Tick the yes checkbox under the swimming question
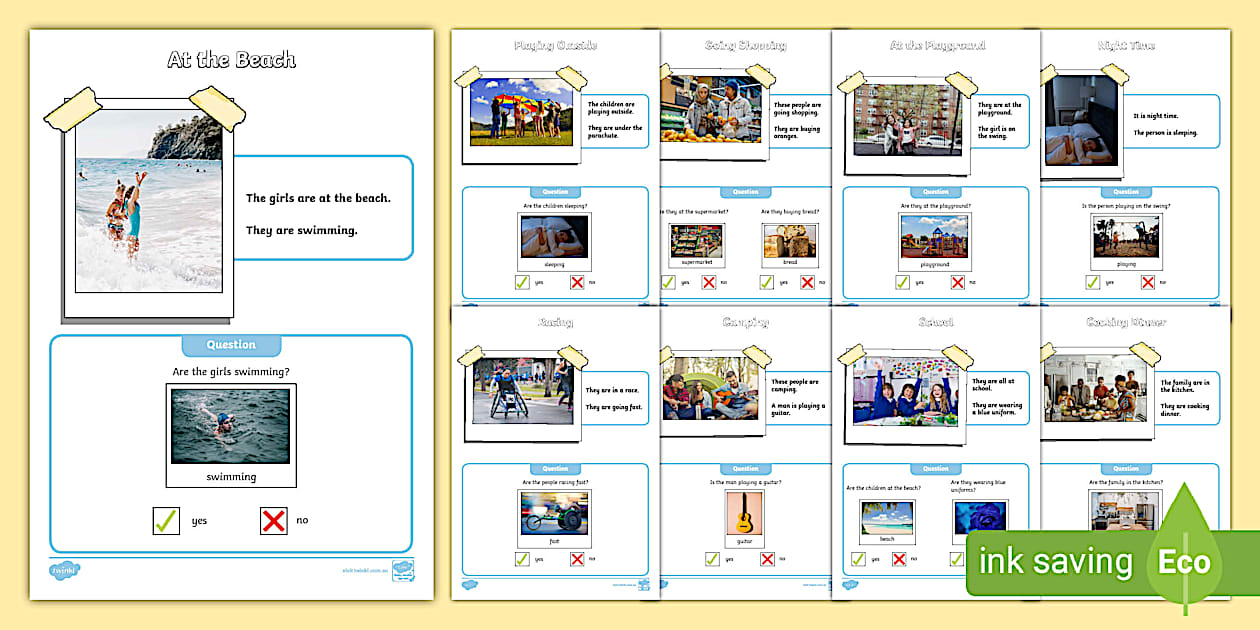 point(166,520)
